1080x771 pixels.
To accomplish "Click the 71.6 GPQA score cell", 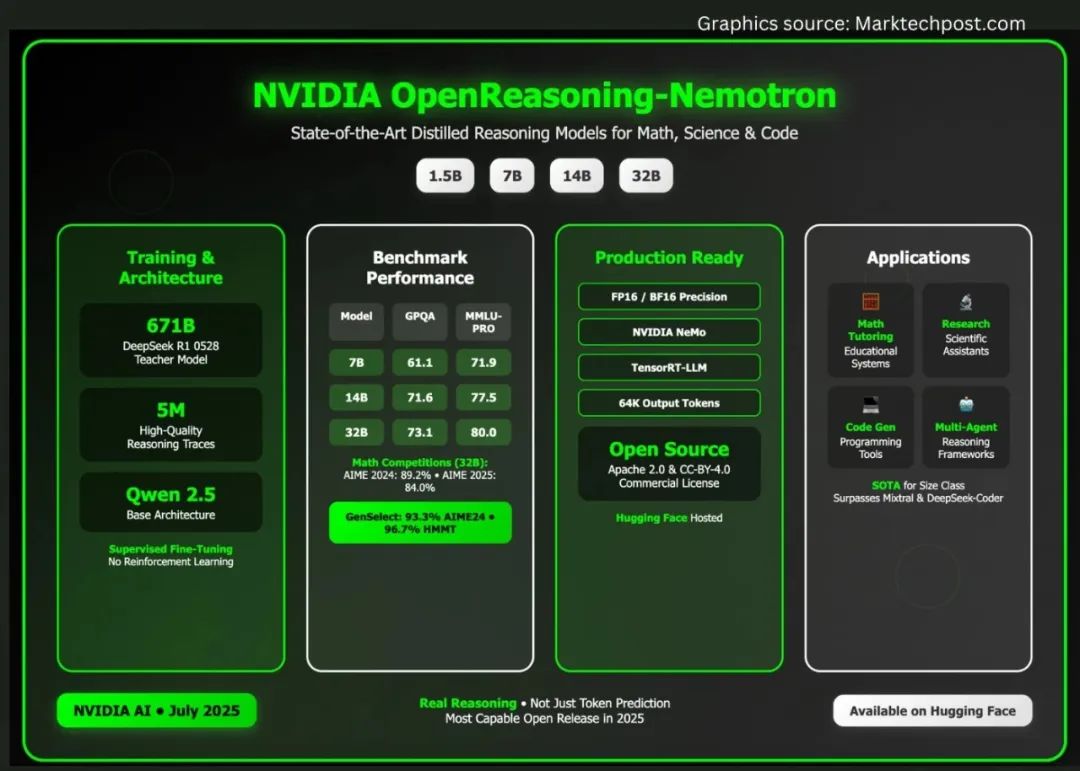I will click(419, 398).
